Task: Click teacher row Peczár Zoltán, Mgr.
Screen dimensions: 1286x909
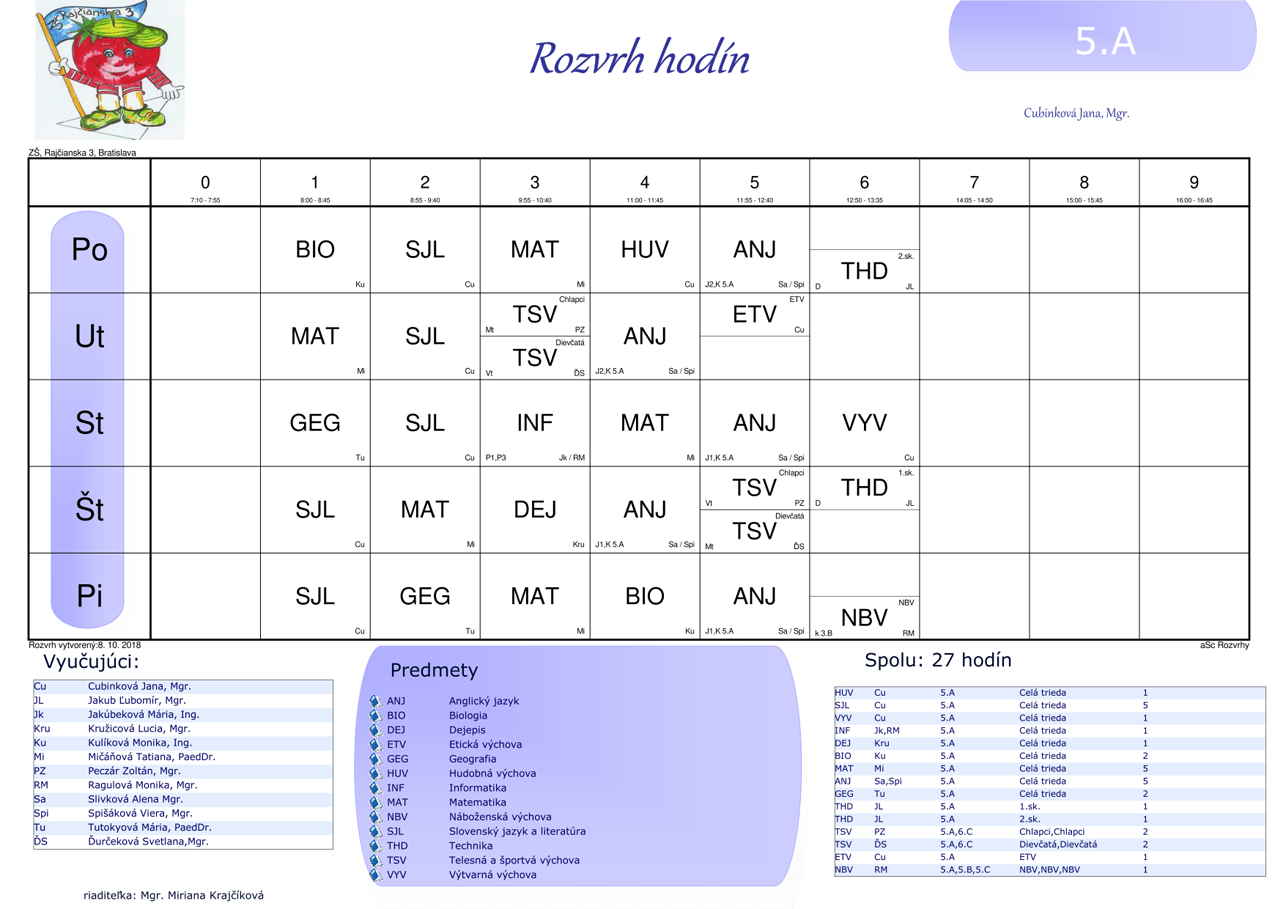Action: 183,771
